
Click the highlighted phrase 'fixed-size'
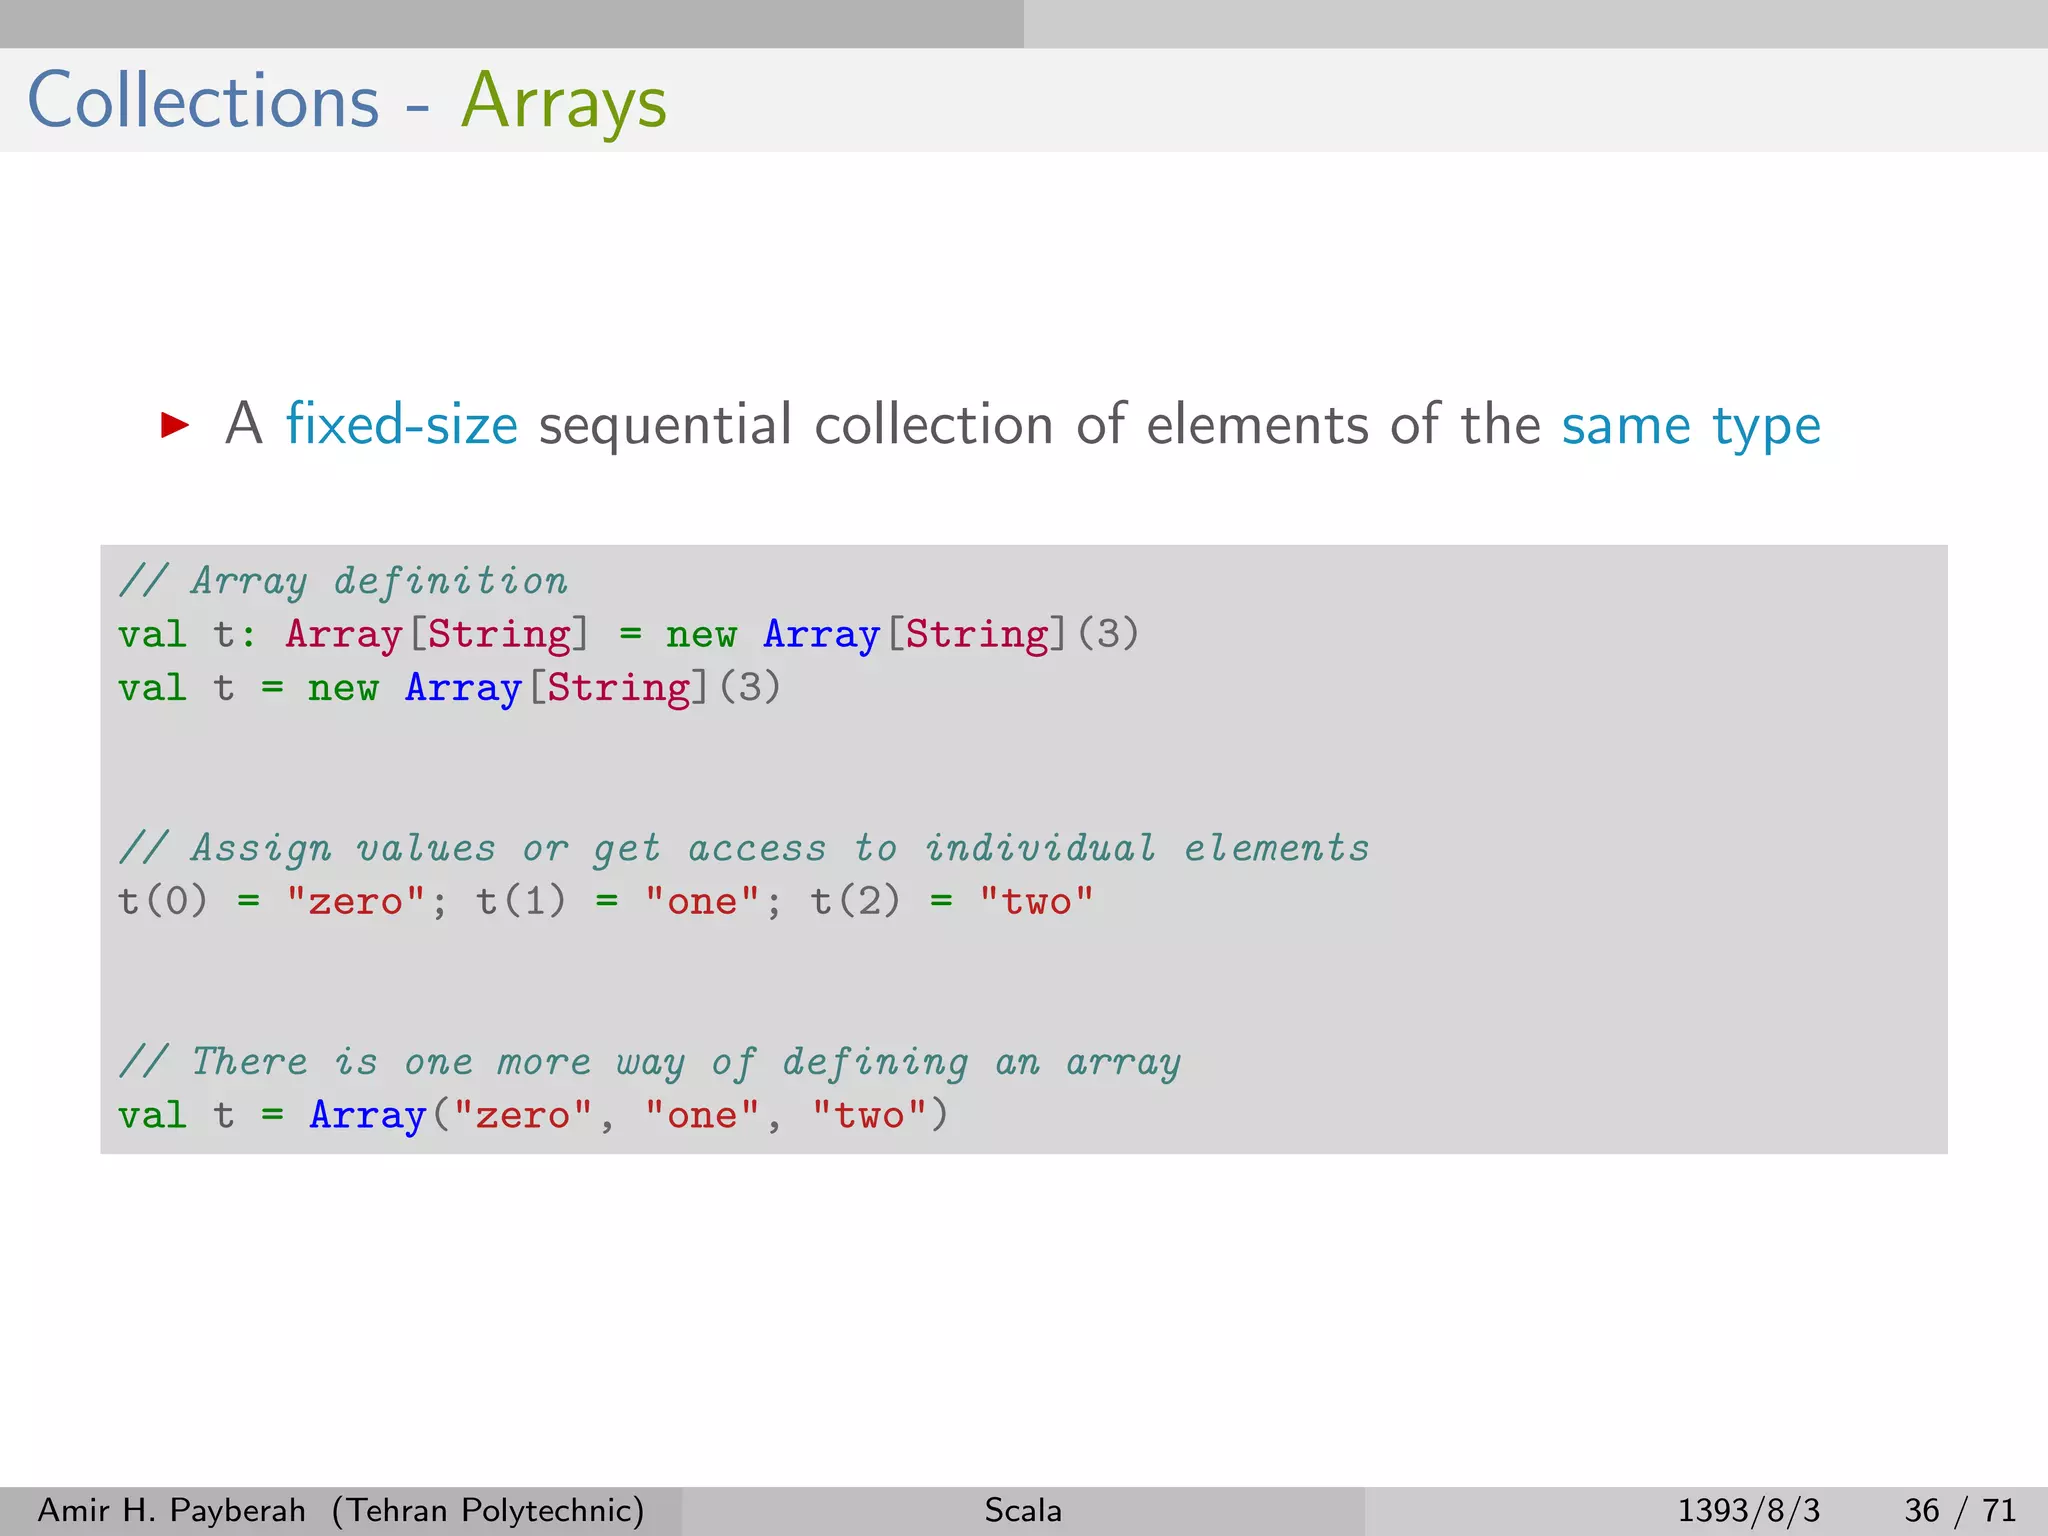point(402,424)
